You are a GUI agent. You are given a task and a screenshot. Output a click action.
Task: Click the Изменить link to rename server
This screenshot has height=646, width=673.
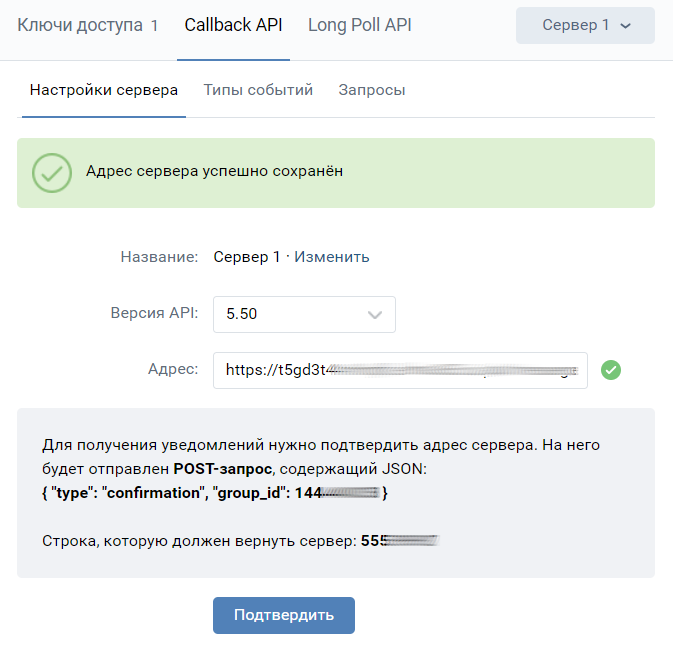tap(331, 257)
